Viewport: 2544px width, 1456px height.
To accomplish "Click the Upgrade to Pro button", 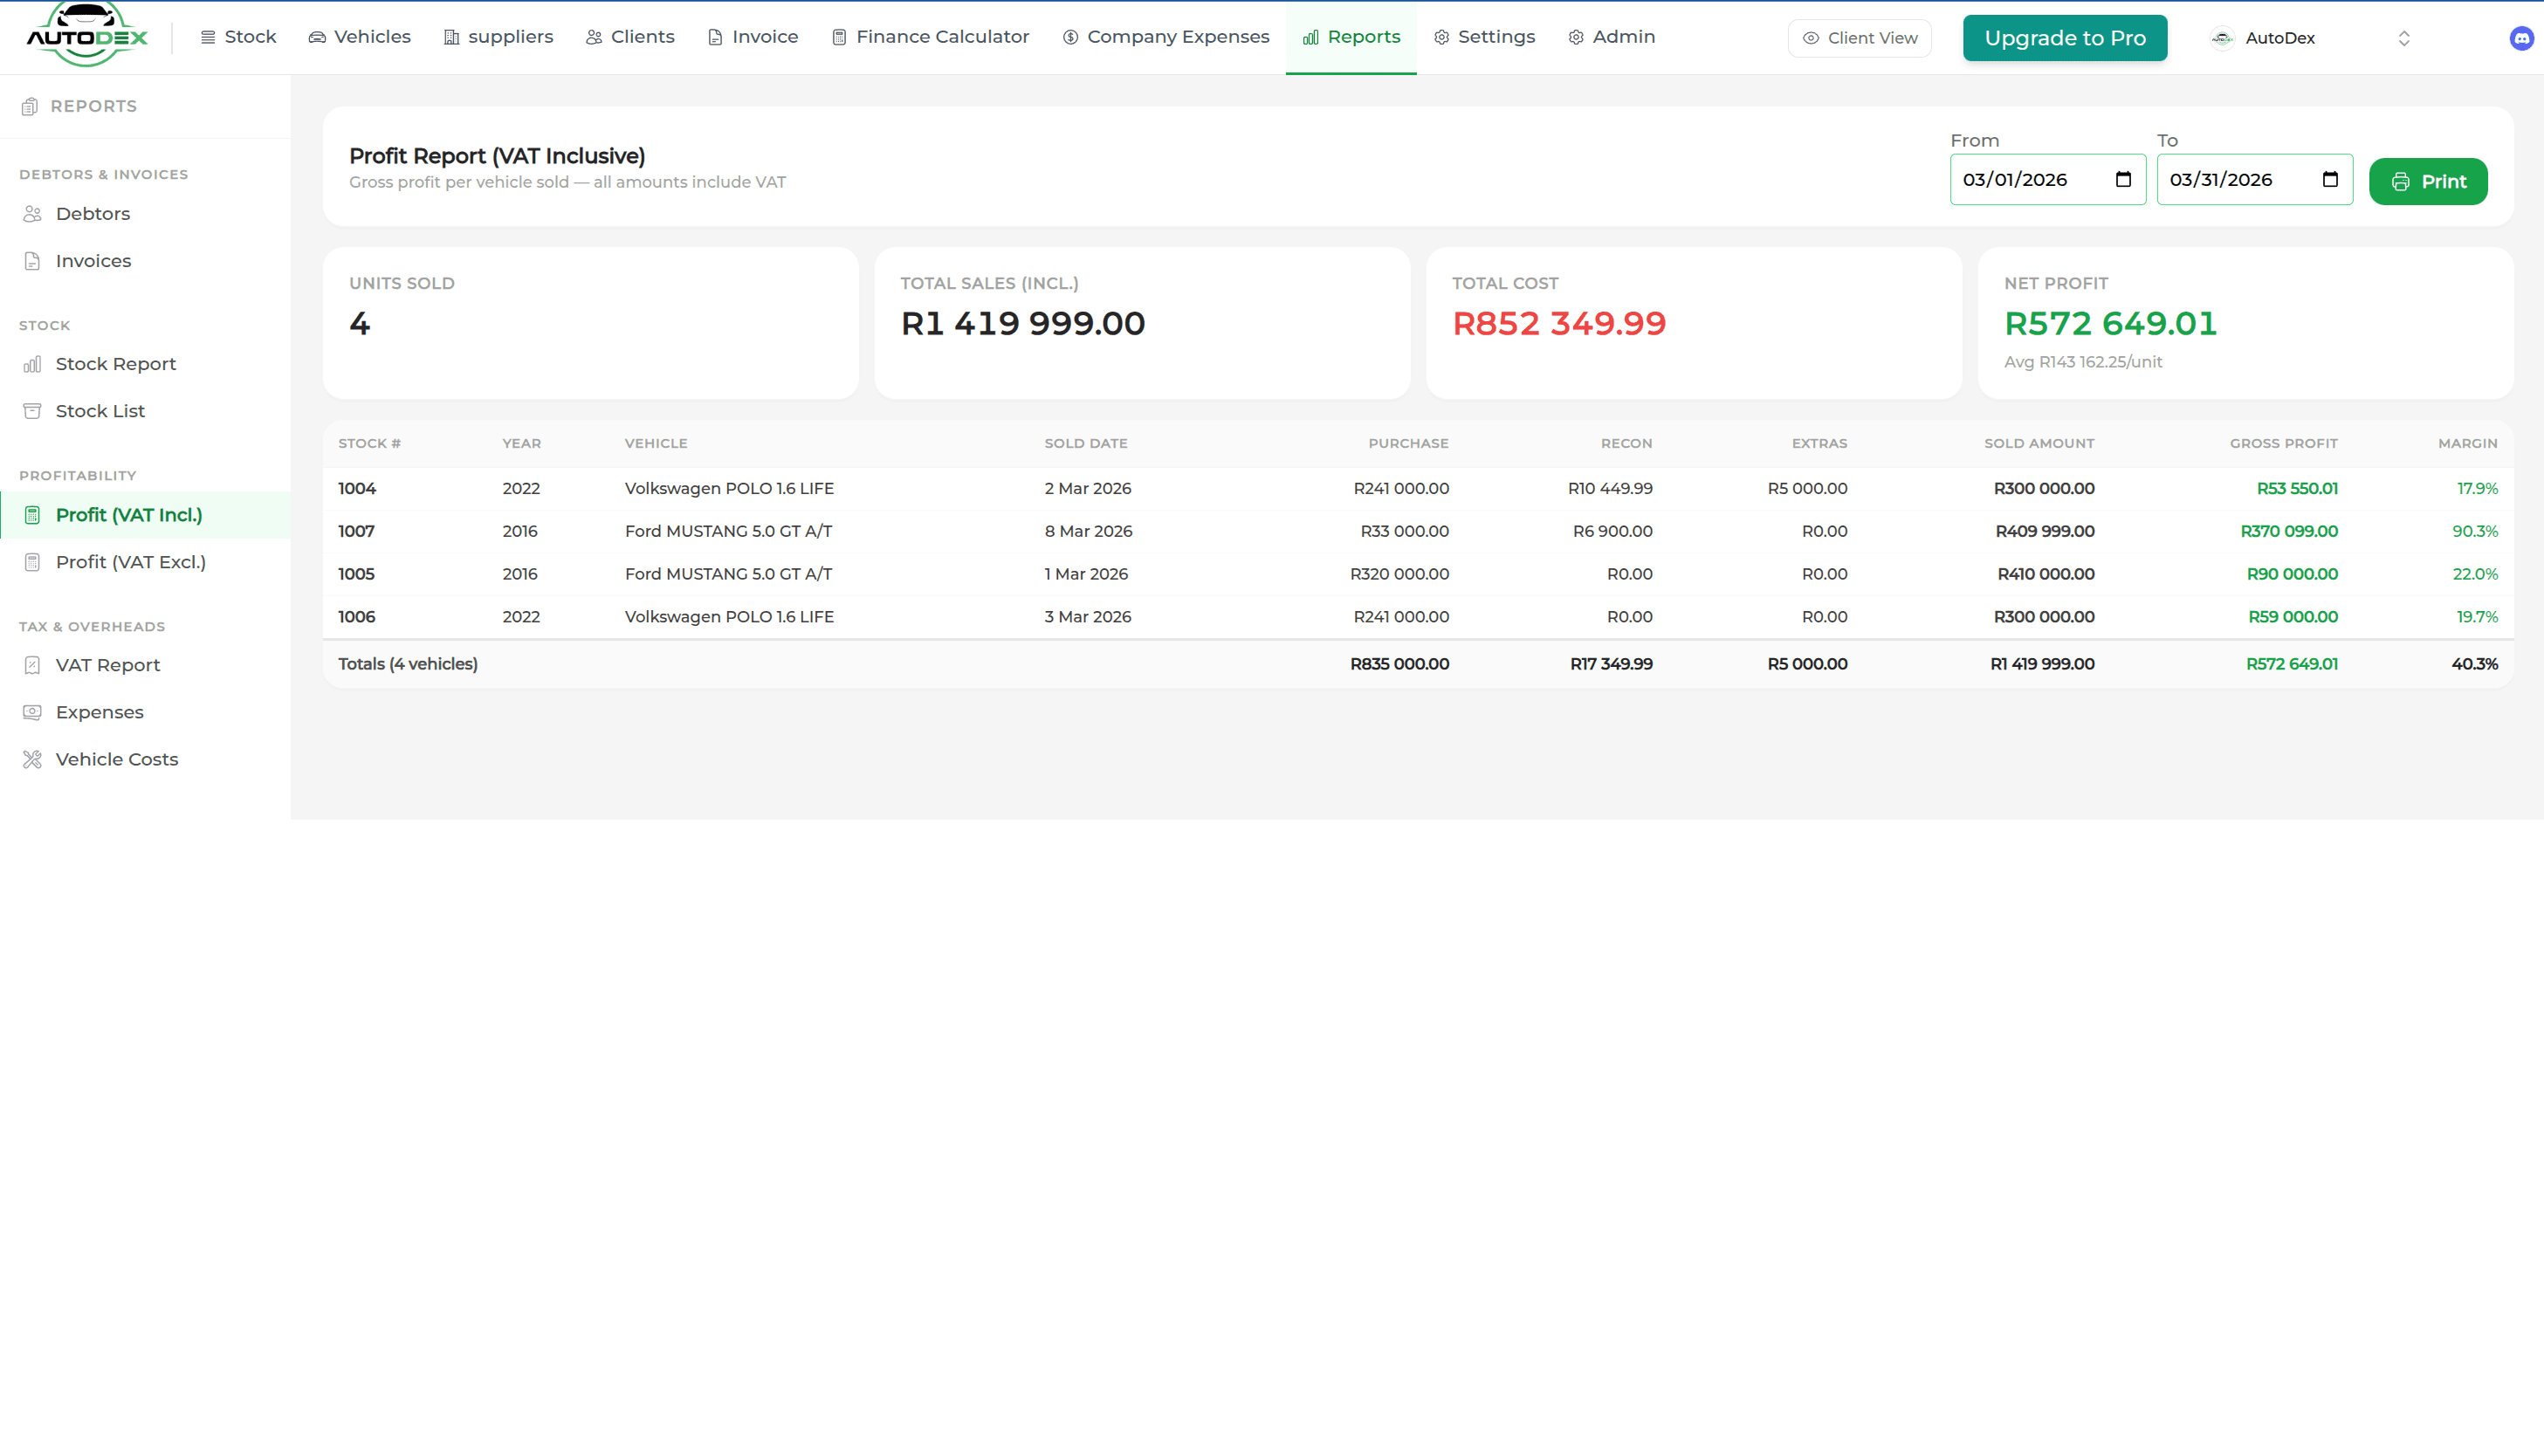I will [x=2064, y=38].
